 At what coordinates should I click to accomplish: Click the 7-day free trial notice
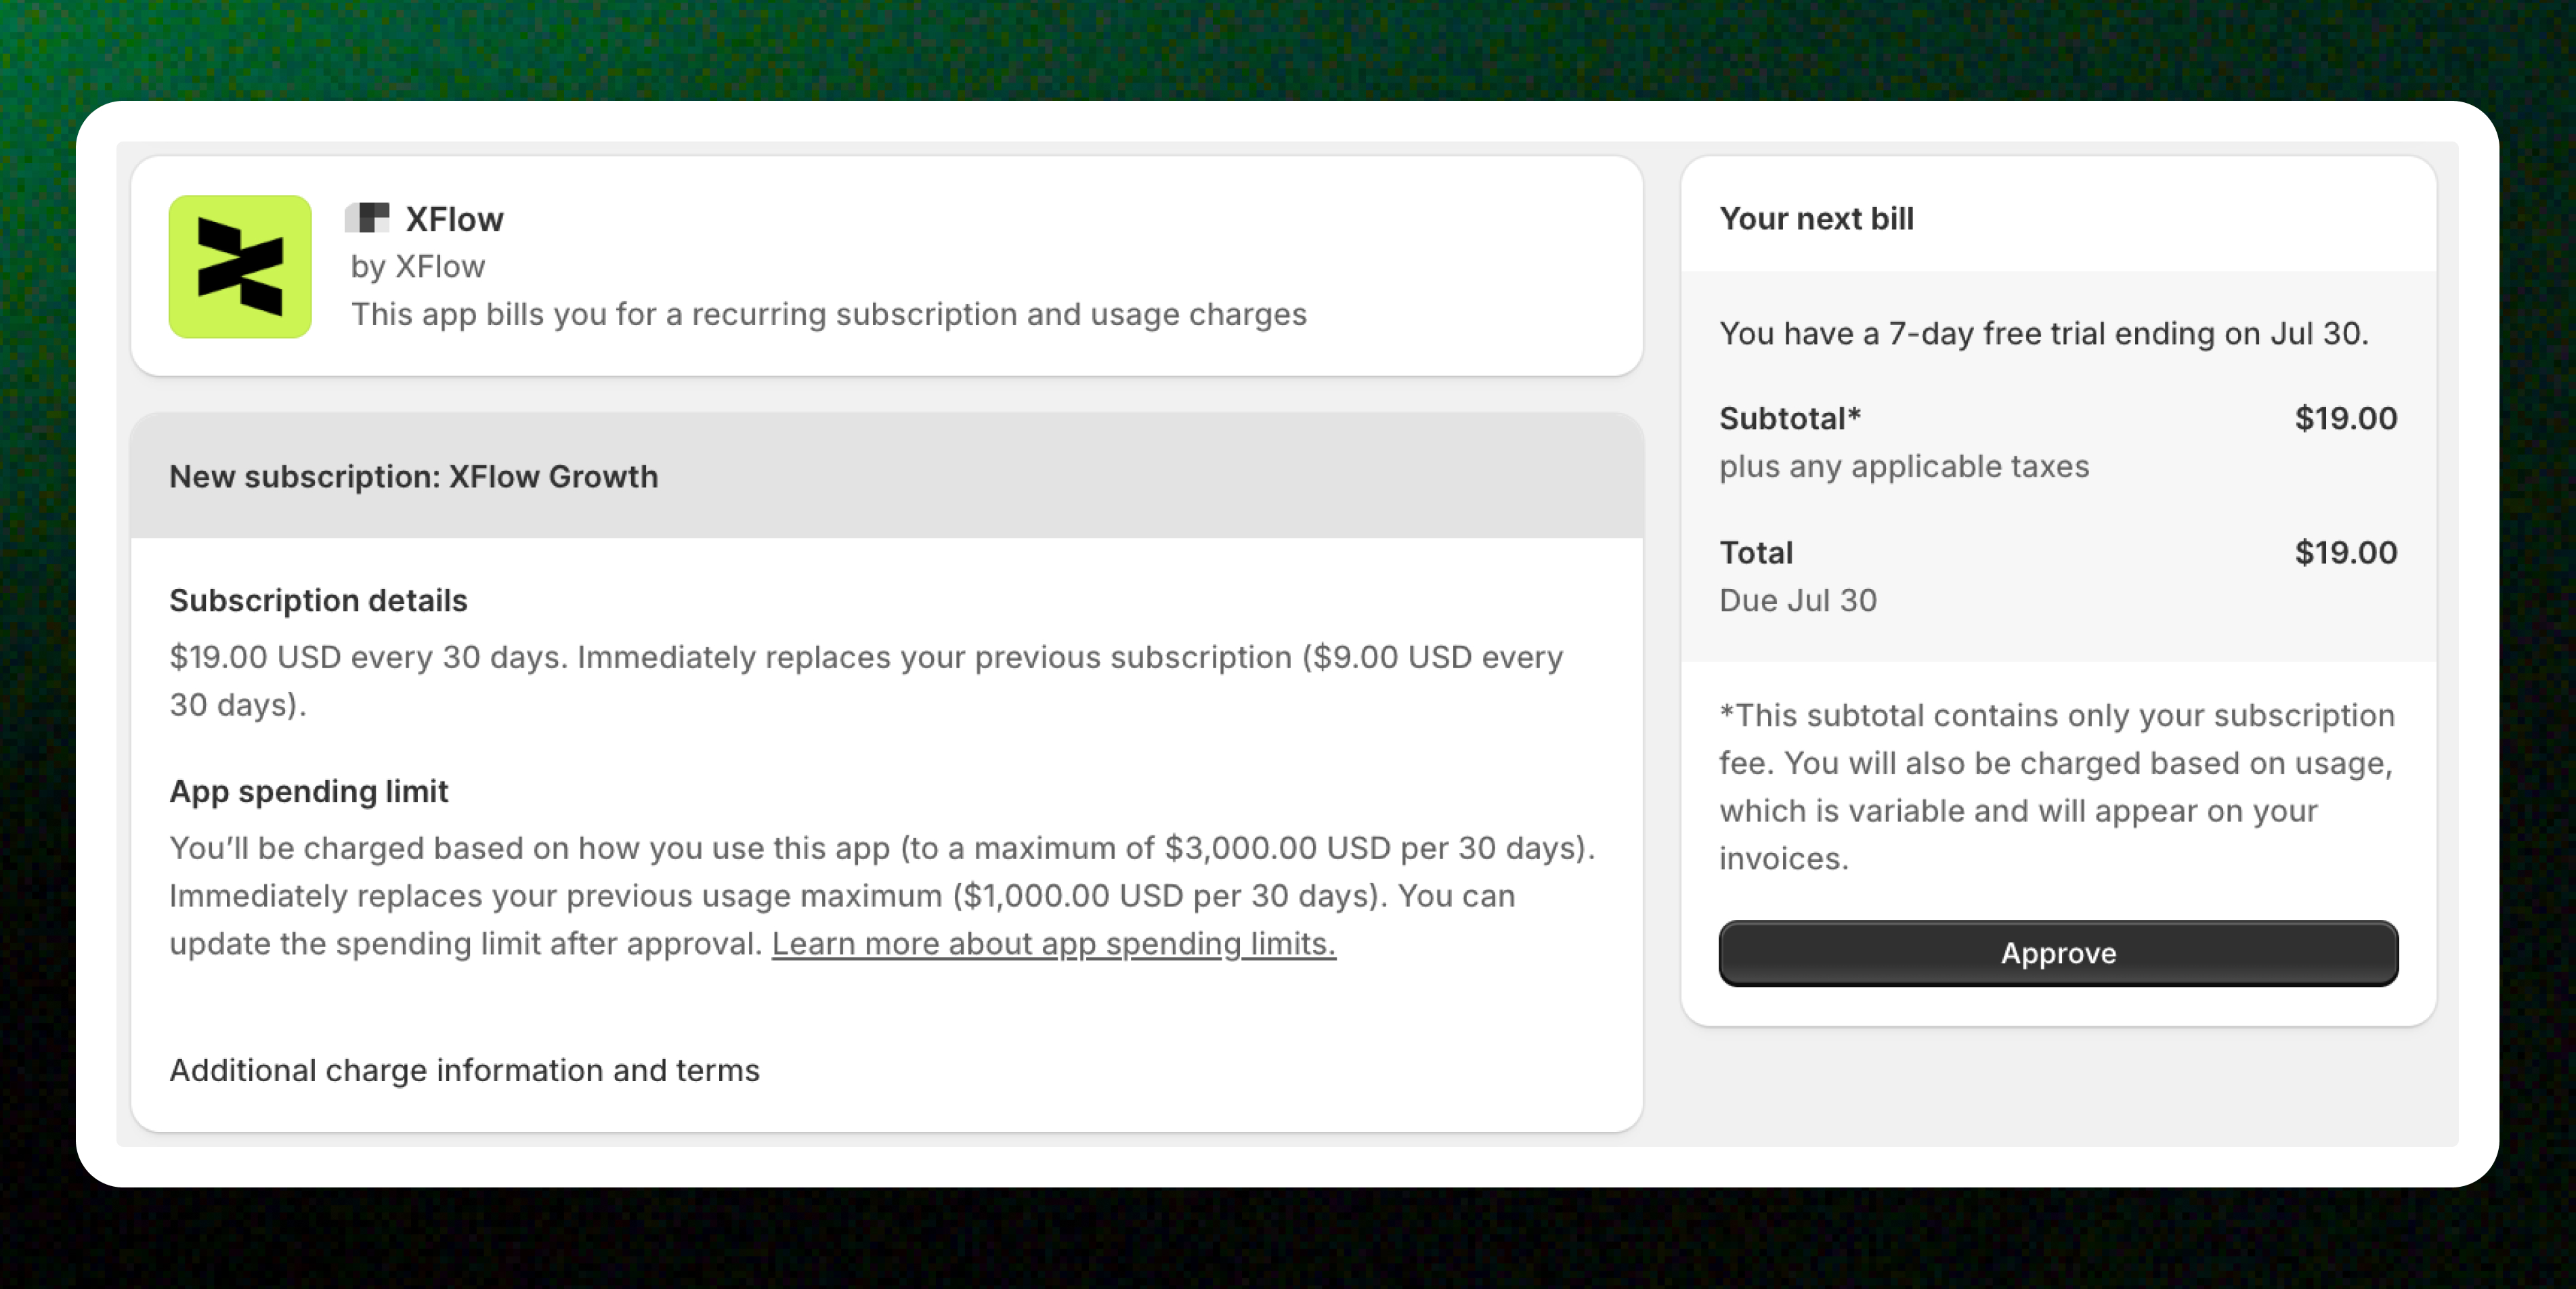point(2044,334)
